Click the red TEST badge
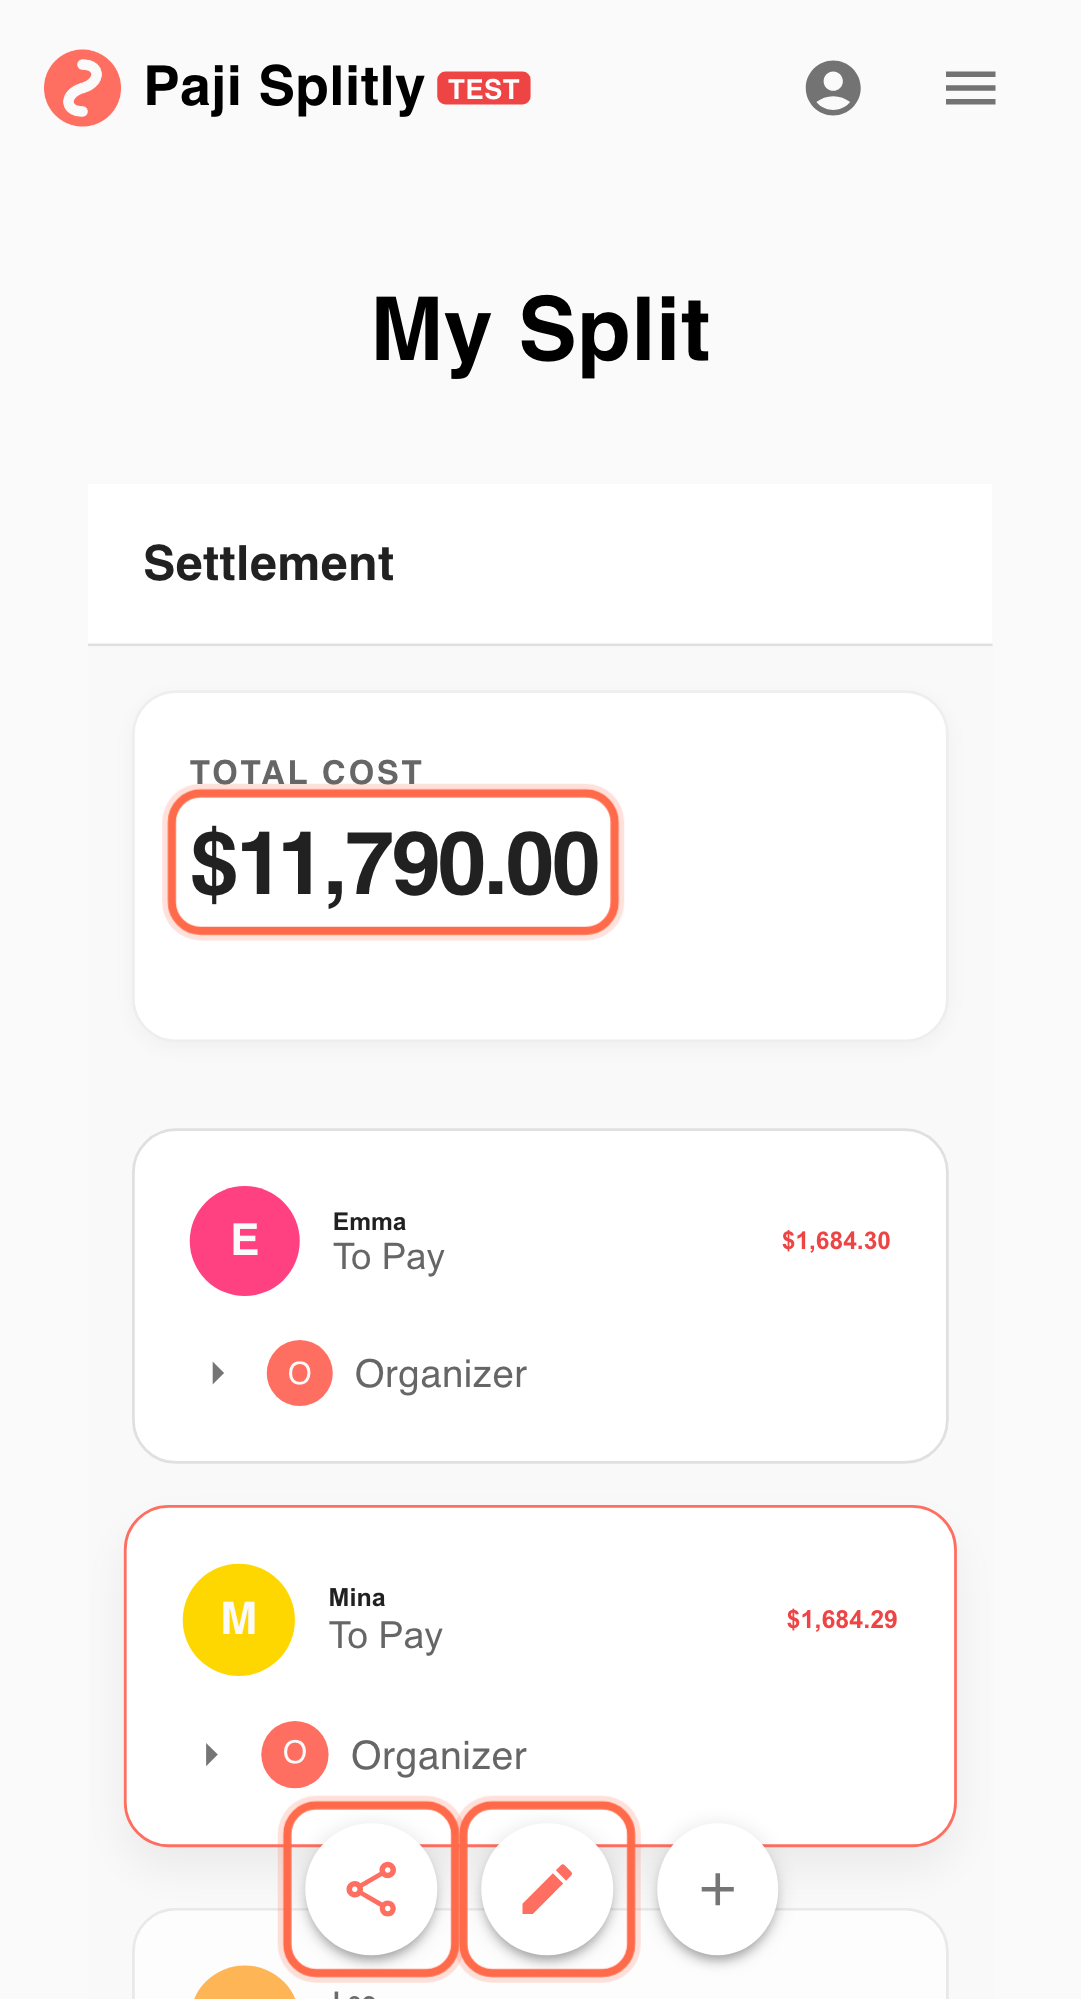Screen dimensions: 1081x1999 tap(484, 89)
